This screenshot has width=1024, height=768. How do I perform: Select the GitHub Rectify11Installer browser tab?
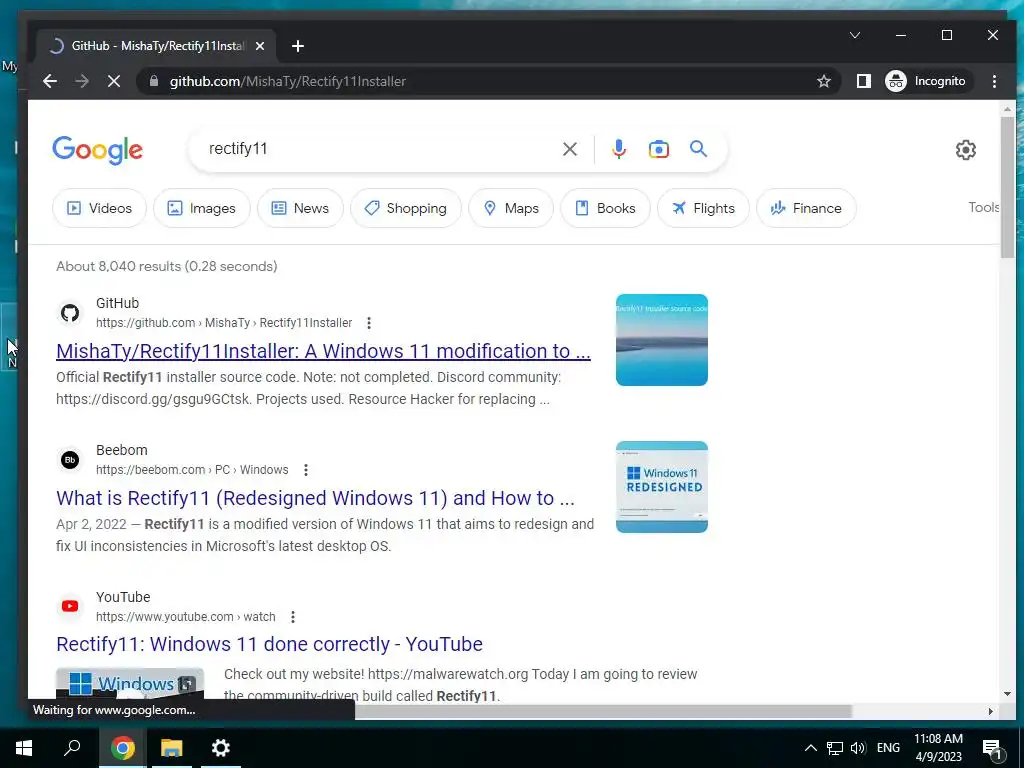point(157,46)
